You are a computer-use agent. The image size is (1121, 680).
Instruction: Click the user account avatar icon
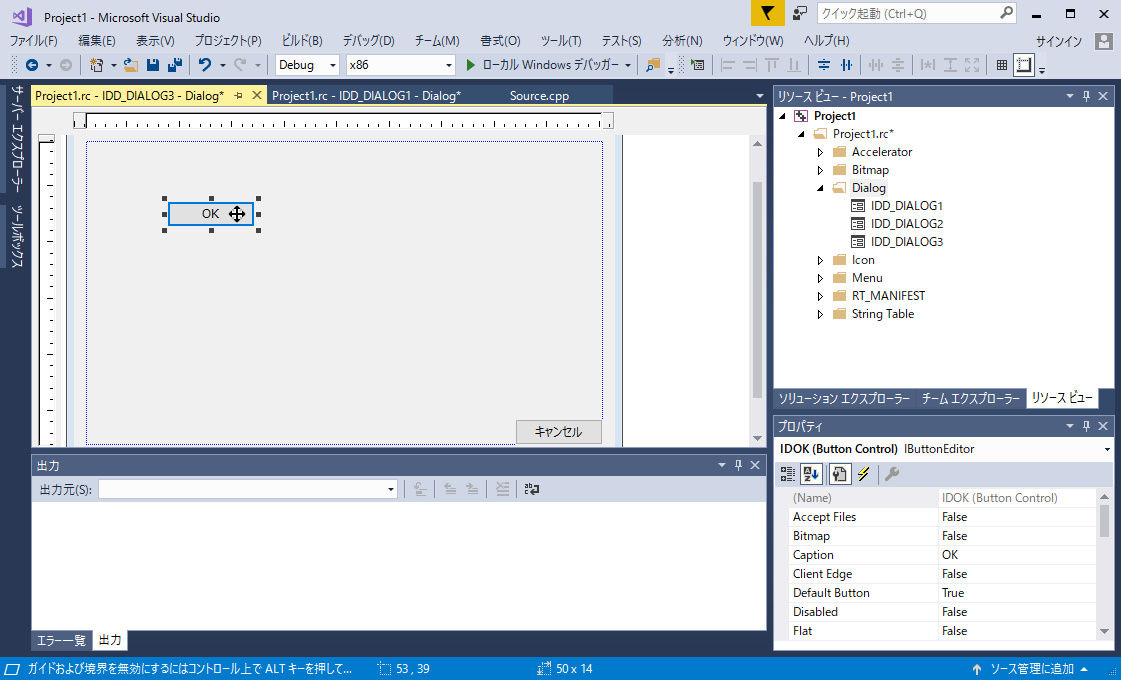1104,41
